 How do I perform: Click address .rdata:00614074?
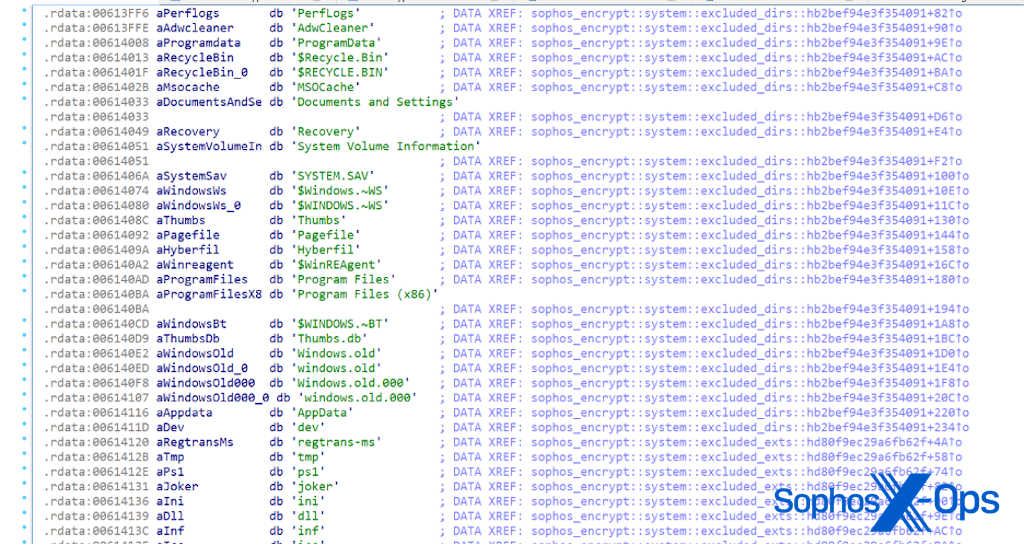tap(96, 191)
